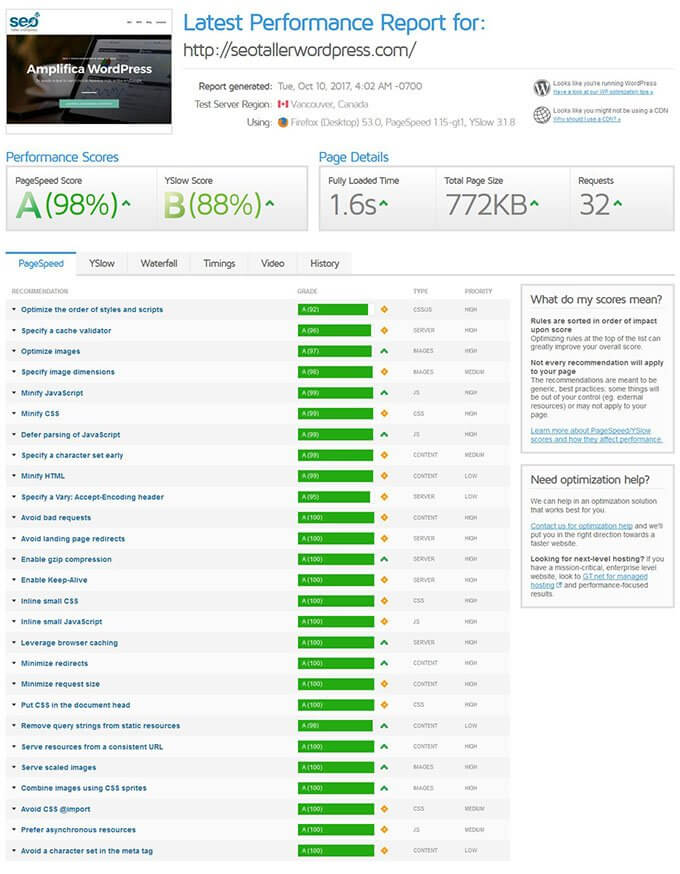The image size is (680, 874).
Task: Open 'Learn more about PageSpeed/YSlow scores' link
Action: click(x=596, y=435)
